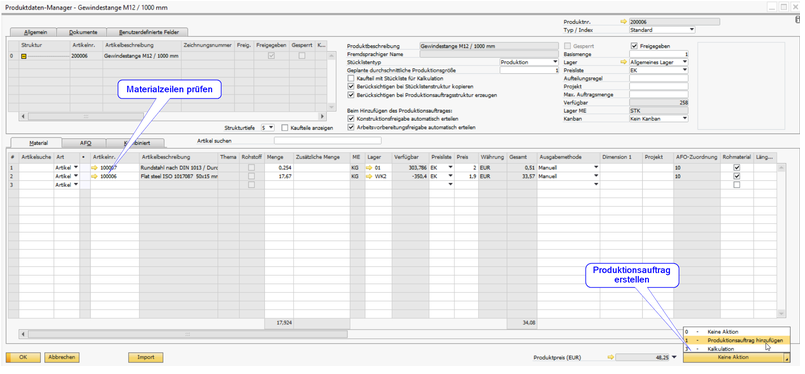
Task: Toggle Arbeitsvorbereitungsfreigabe automatisch erteilen
Action: [351, 127]
